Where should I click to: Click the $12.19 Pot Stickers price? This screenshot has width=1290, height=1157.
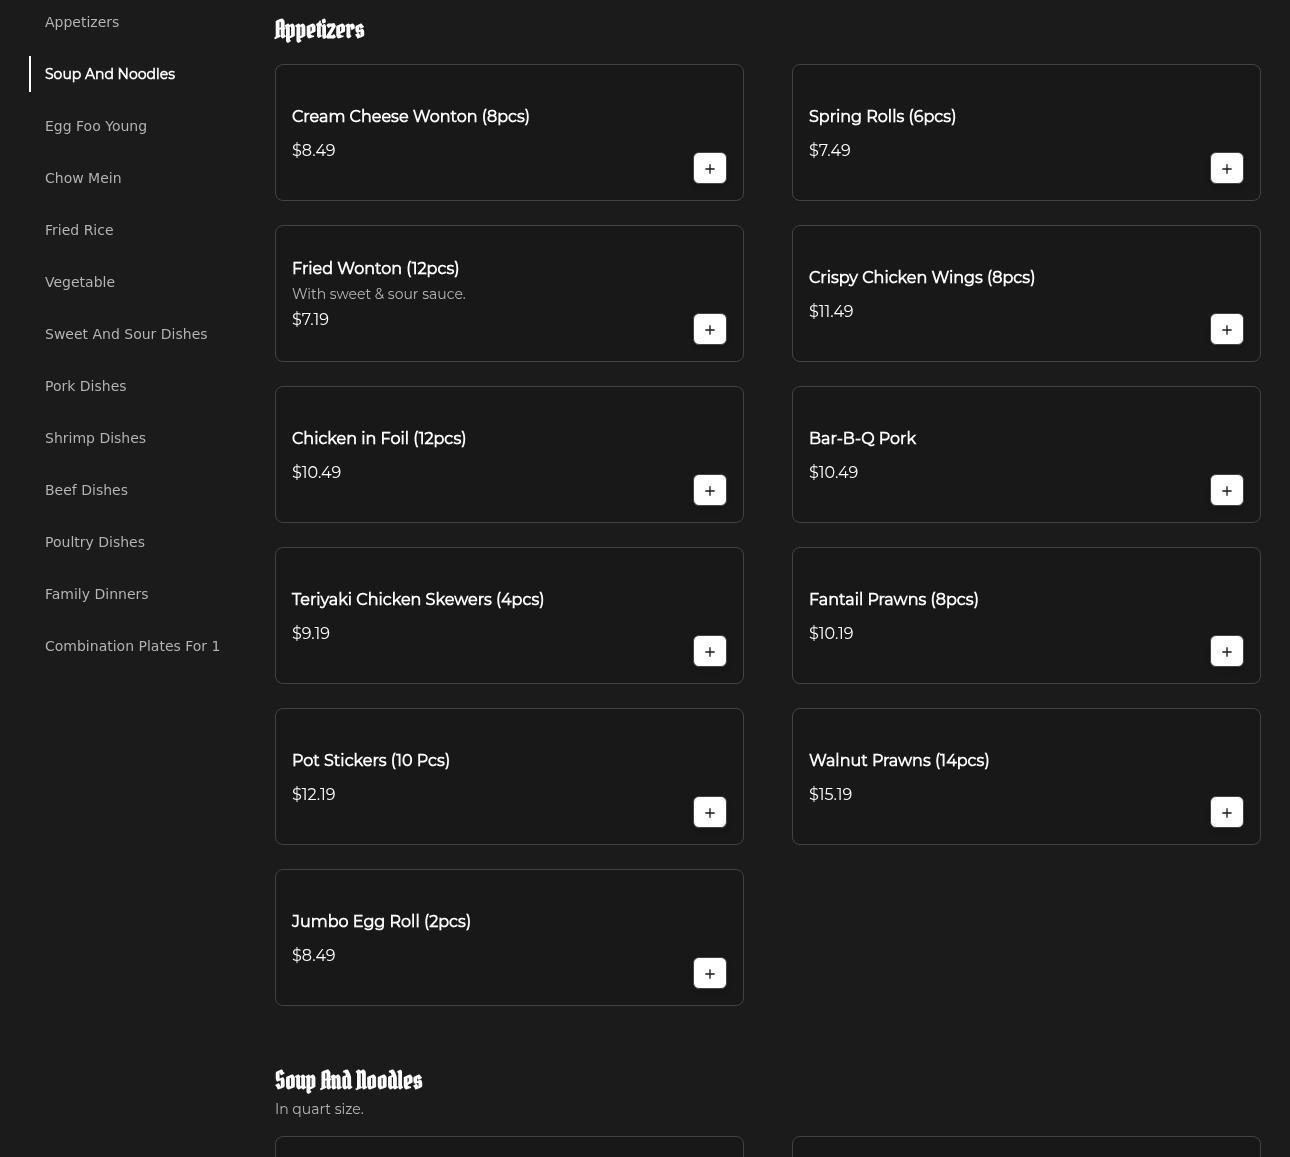[313, 795]
